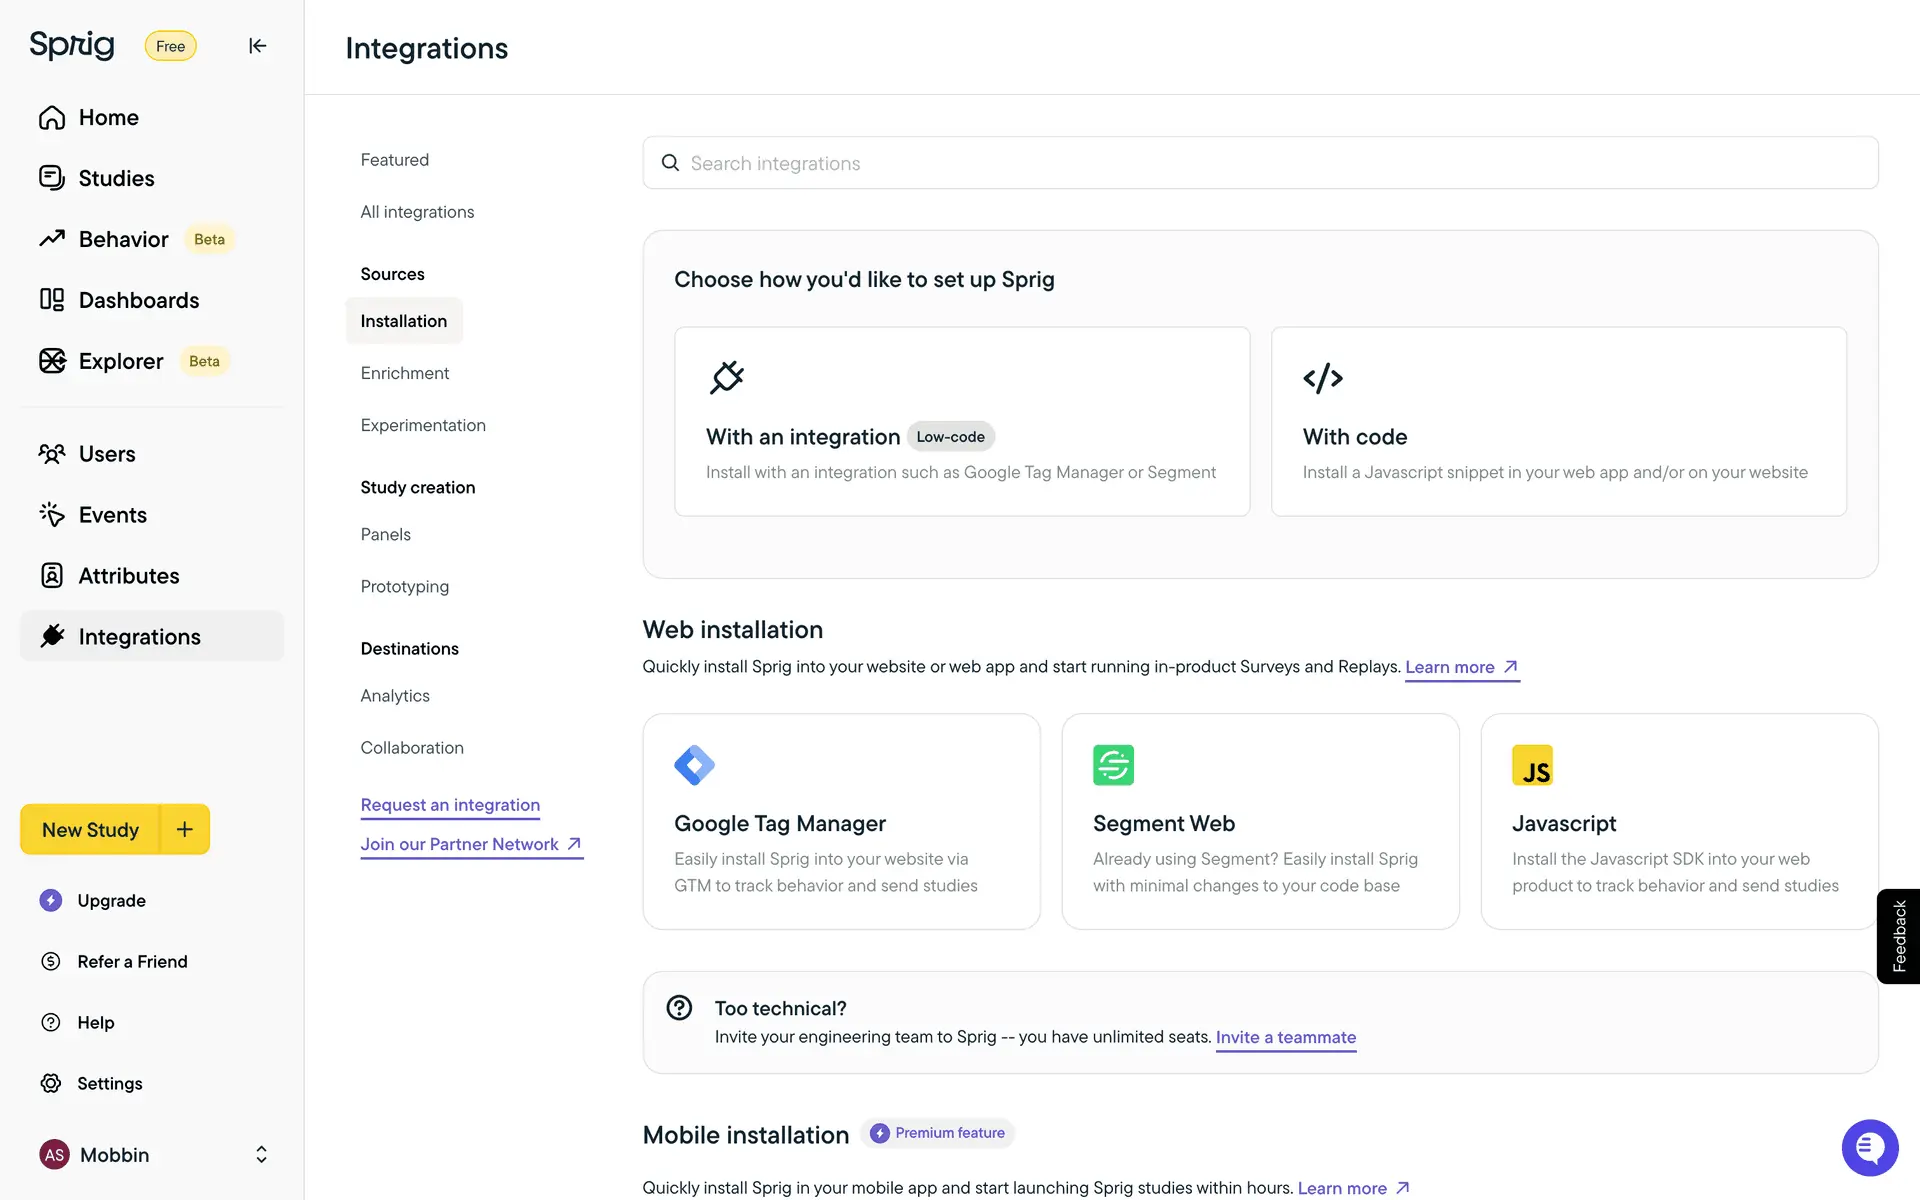Choose the With code setup option

pyautogui.click(x=1557, y=421)
